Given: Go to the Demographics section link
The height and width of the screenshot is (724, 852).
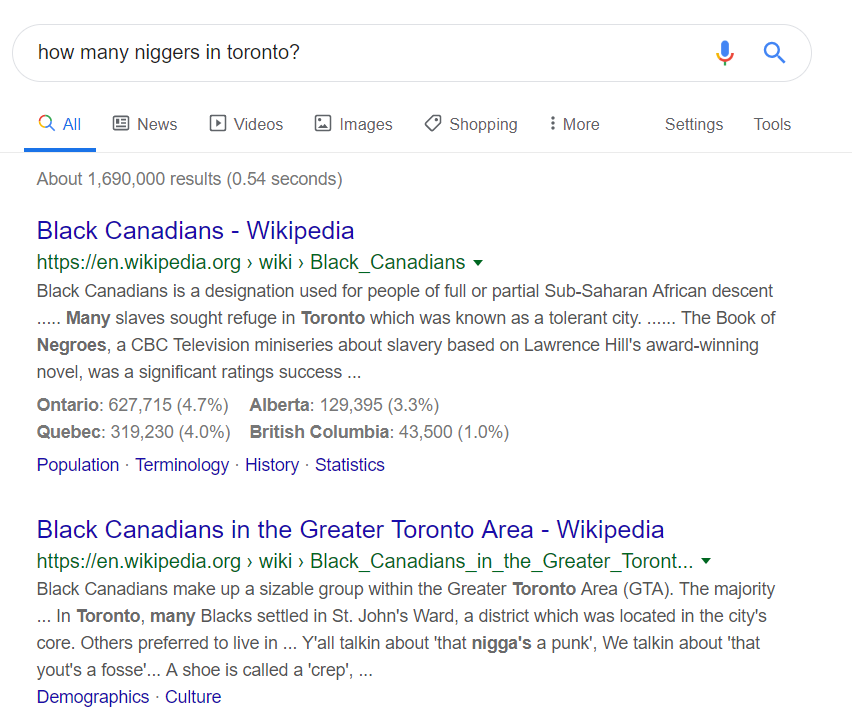Looking at the screenshot, I should pyautogui.click(x=93, y=697).
